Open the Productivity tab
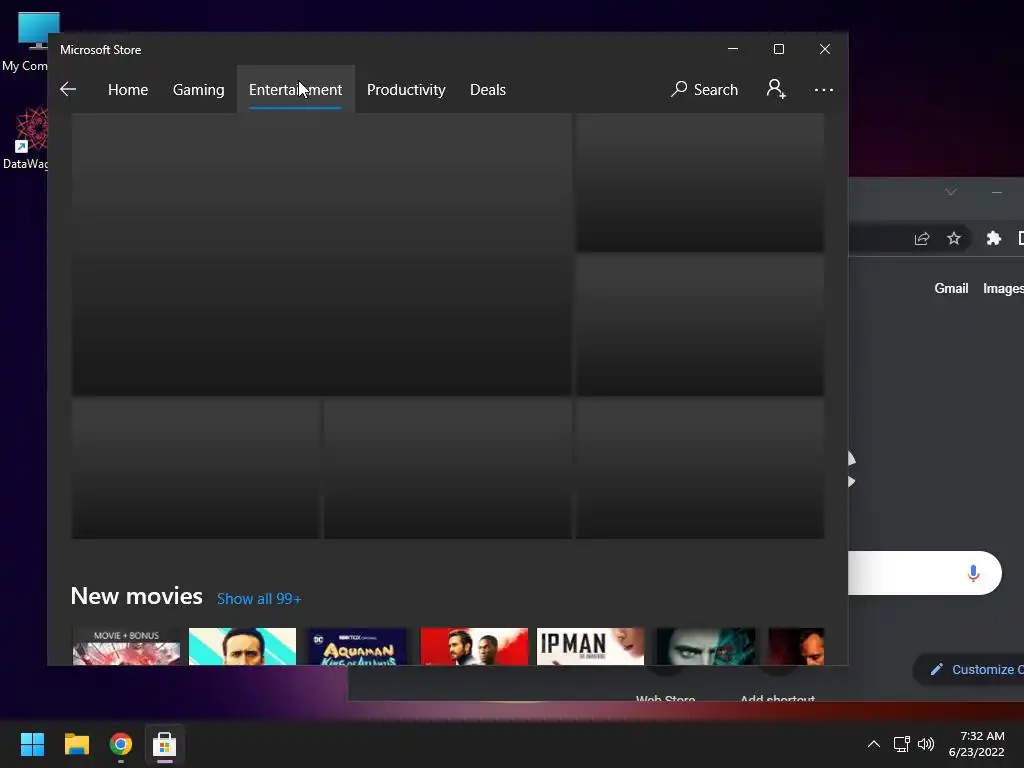Viewport: 1024px width, 768px height. (x=406, y=89)
